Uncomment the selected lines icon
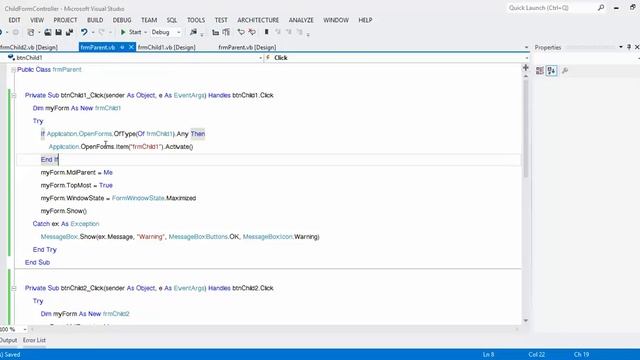This screenshot has height=360, width=640. 252,32
